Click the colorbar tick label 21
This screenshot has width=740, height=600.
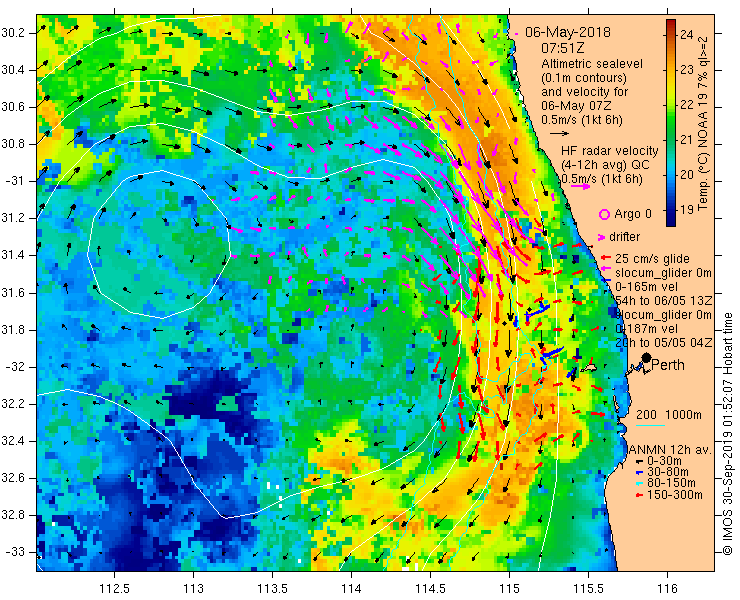pyautogui.click(x=687, y=140)
